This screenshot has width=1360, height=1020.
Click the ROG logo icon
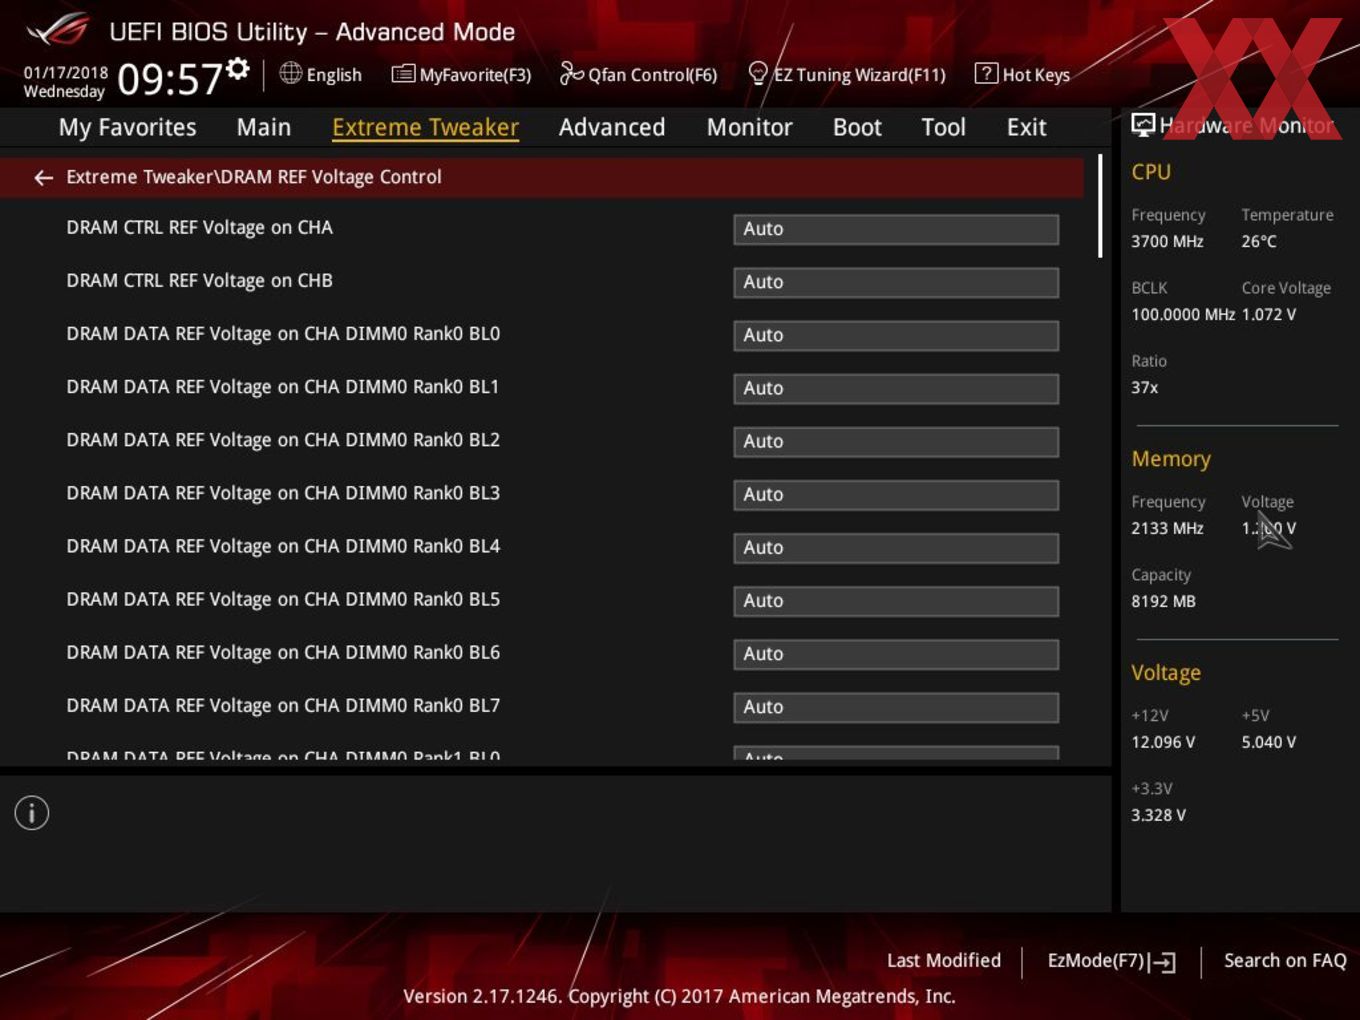(58, 30)
